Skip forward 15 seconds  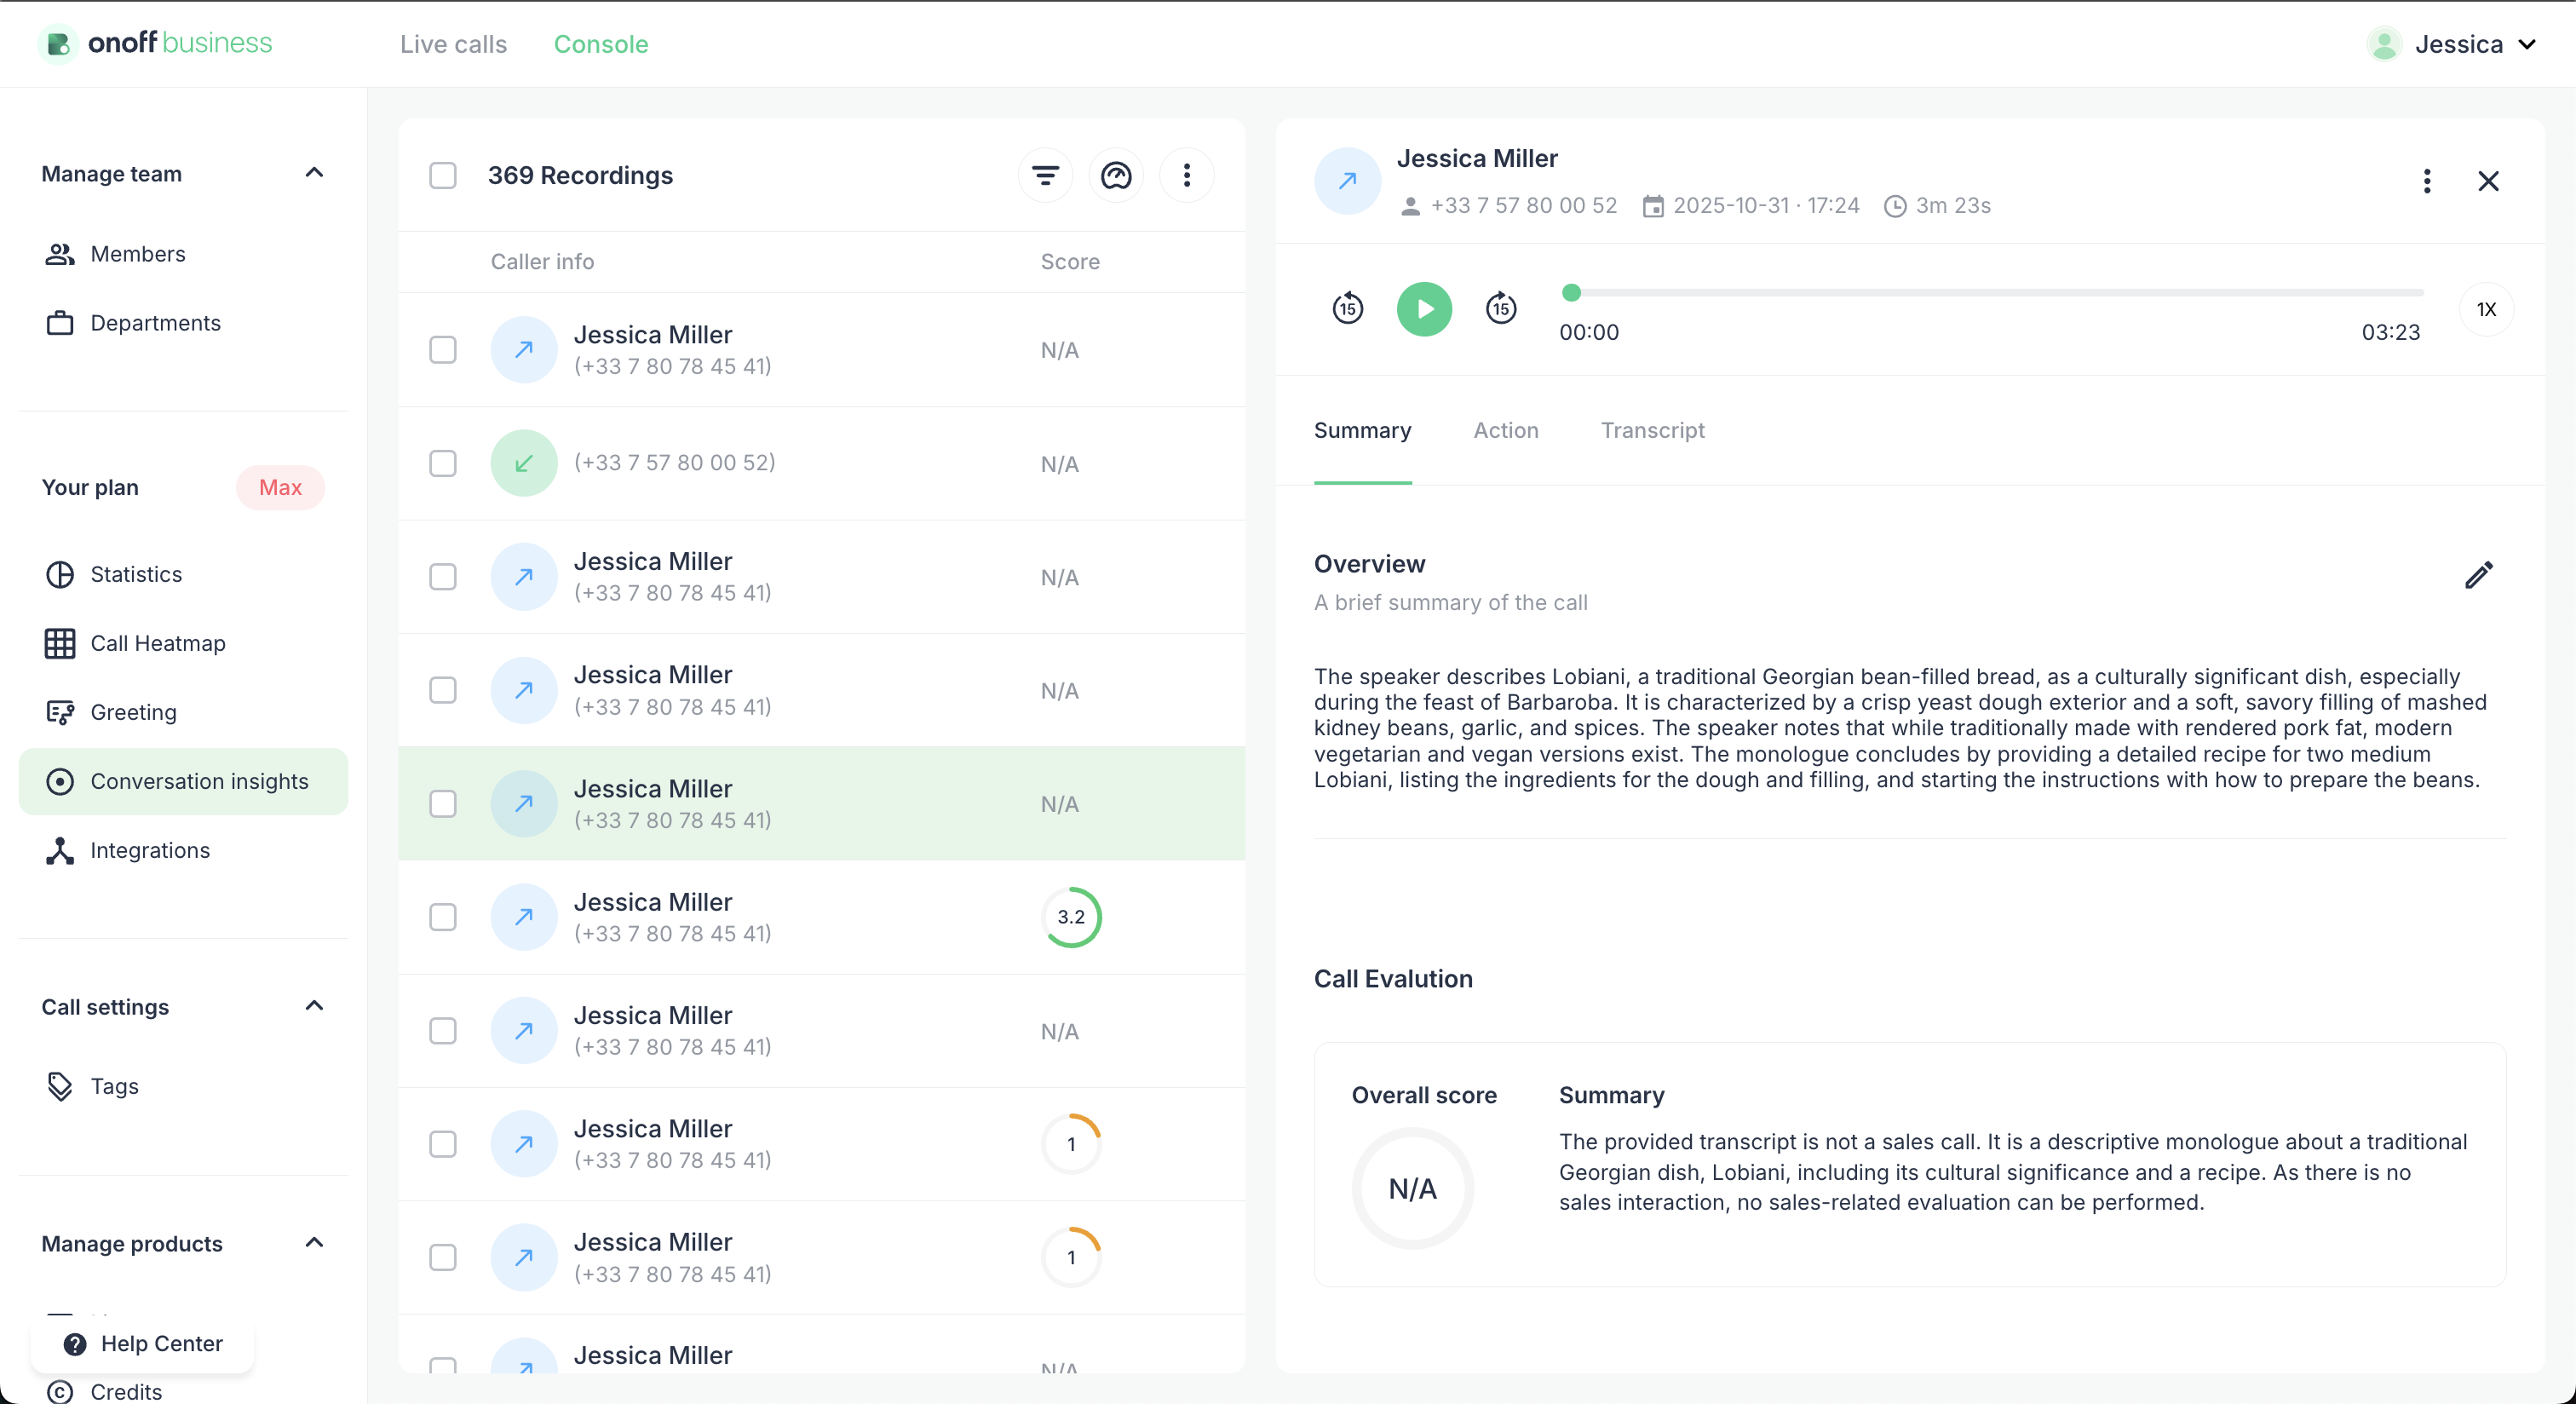[x=1500, y=309]
